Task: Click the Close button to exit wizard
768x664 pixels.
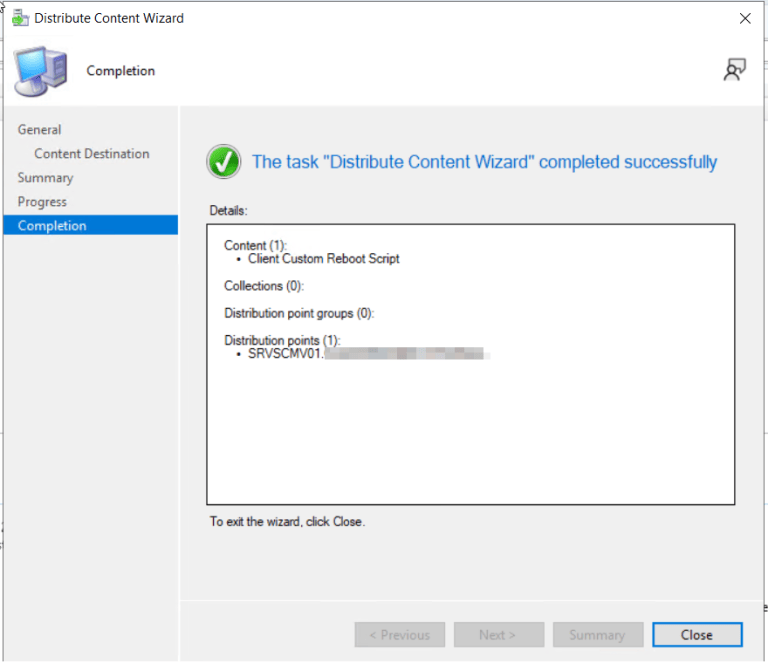Action: tap(697, 635)
